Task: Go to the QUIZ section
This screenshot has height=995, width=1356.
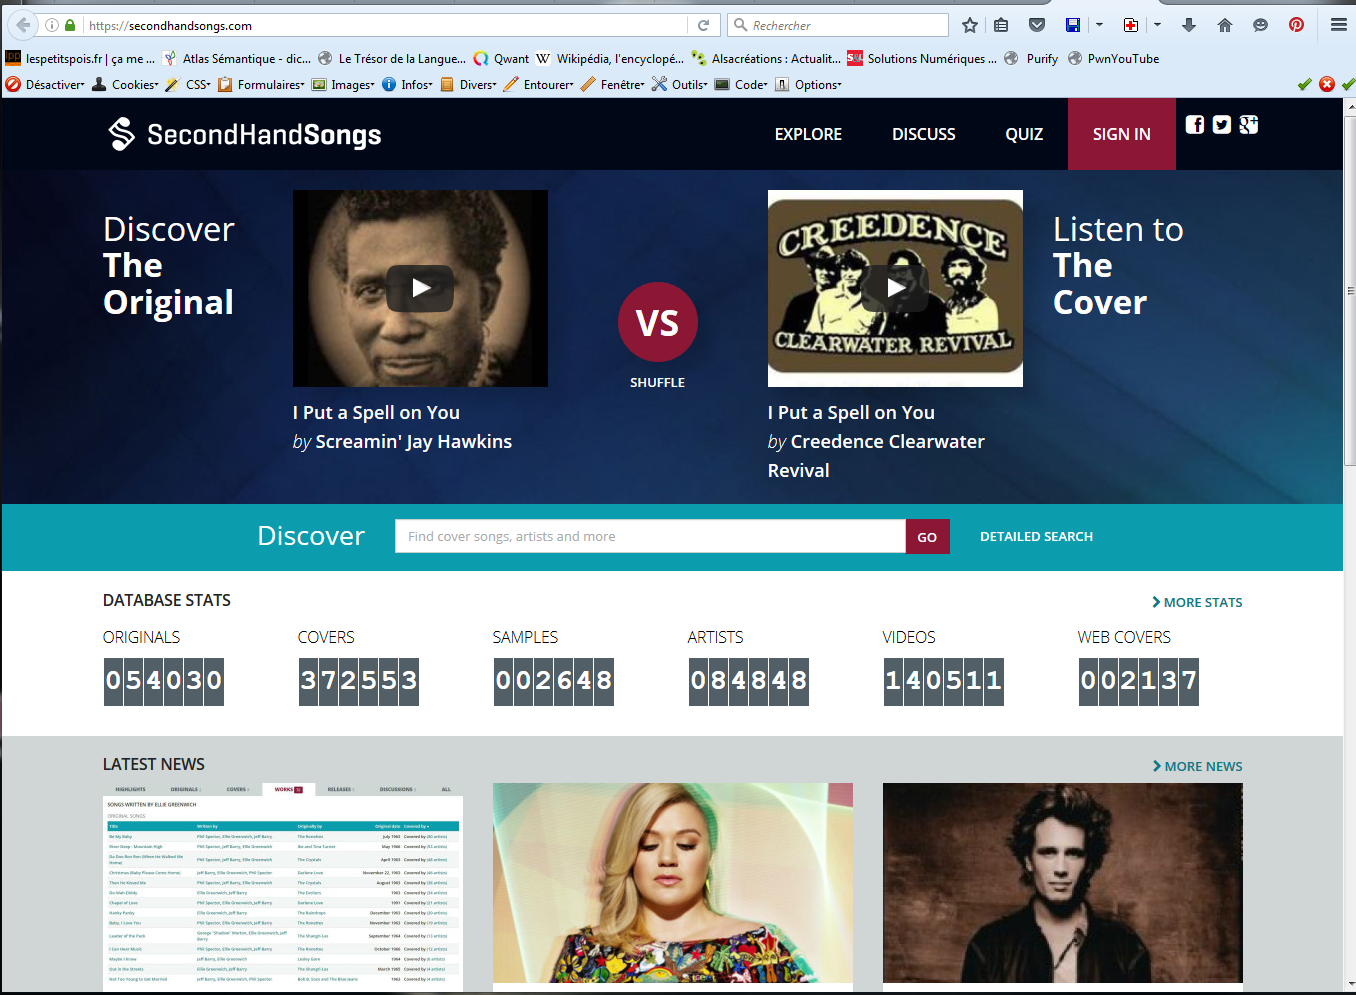Action: pyautogui.click(x=1024, y=134)
